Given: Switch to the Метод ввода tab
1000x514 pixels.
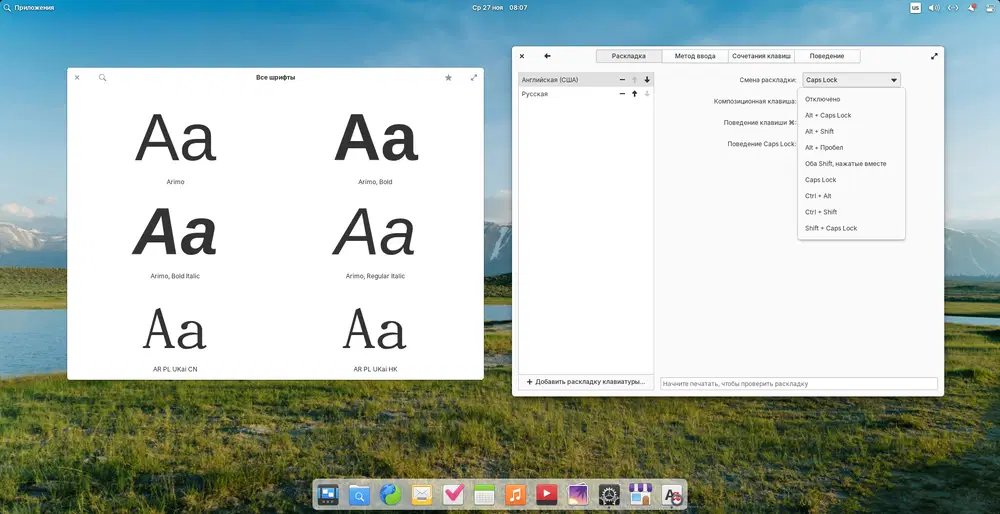Looking at the screenshot, I should click(x=695, y=56).
